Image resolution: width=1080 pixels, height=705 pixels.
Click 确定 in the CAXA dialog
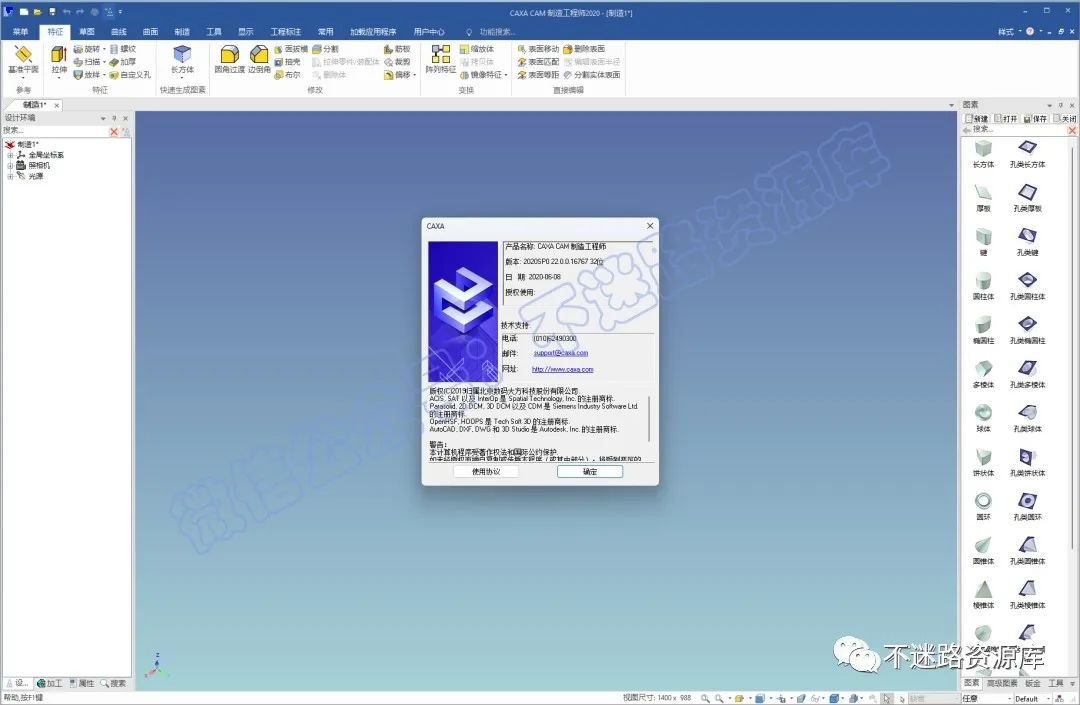pyautogui.click(x=590, y=472)
